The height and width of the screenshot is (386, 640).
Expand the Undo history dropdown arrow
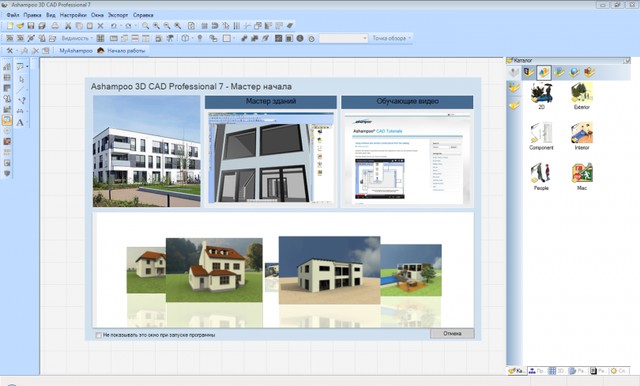click(121, 26)
